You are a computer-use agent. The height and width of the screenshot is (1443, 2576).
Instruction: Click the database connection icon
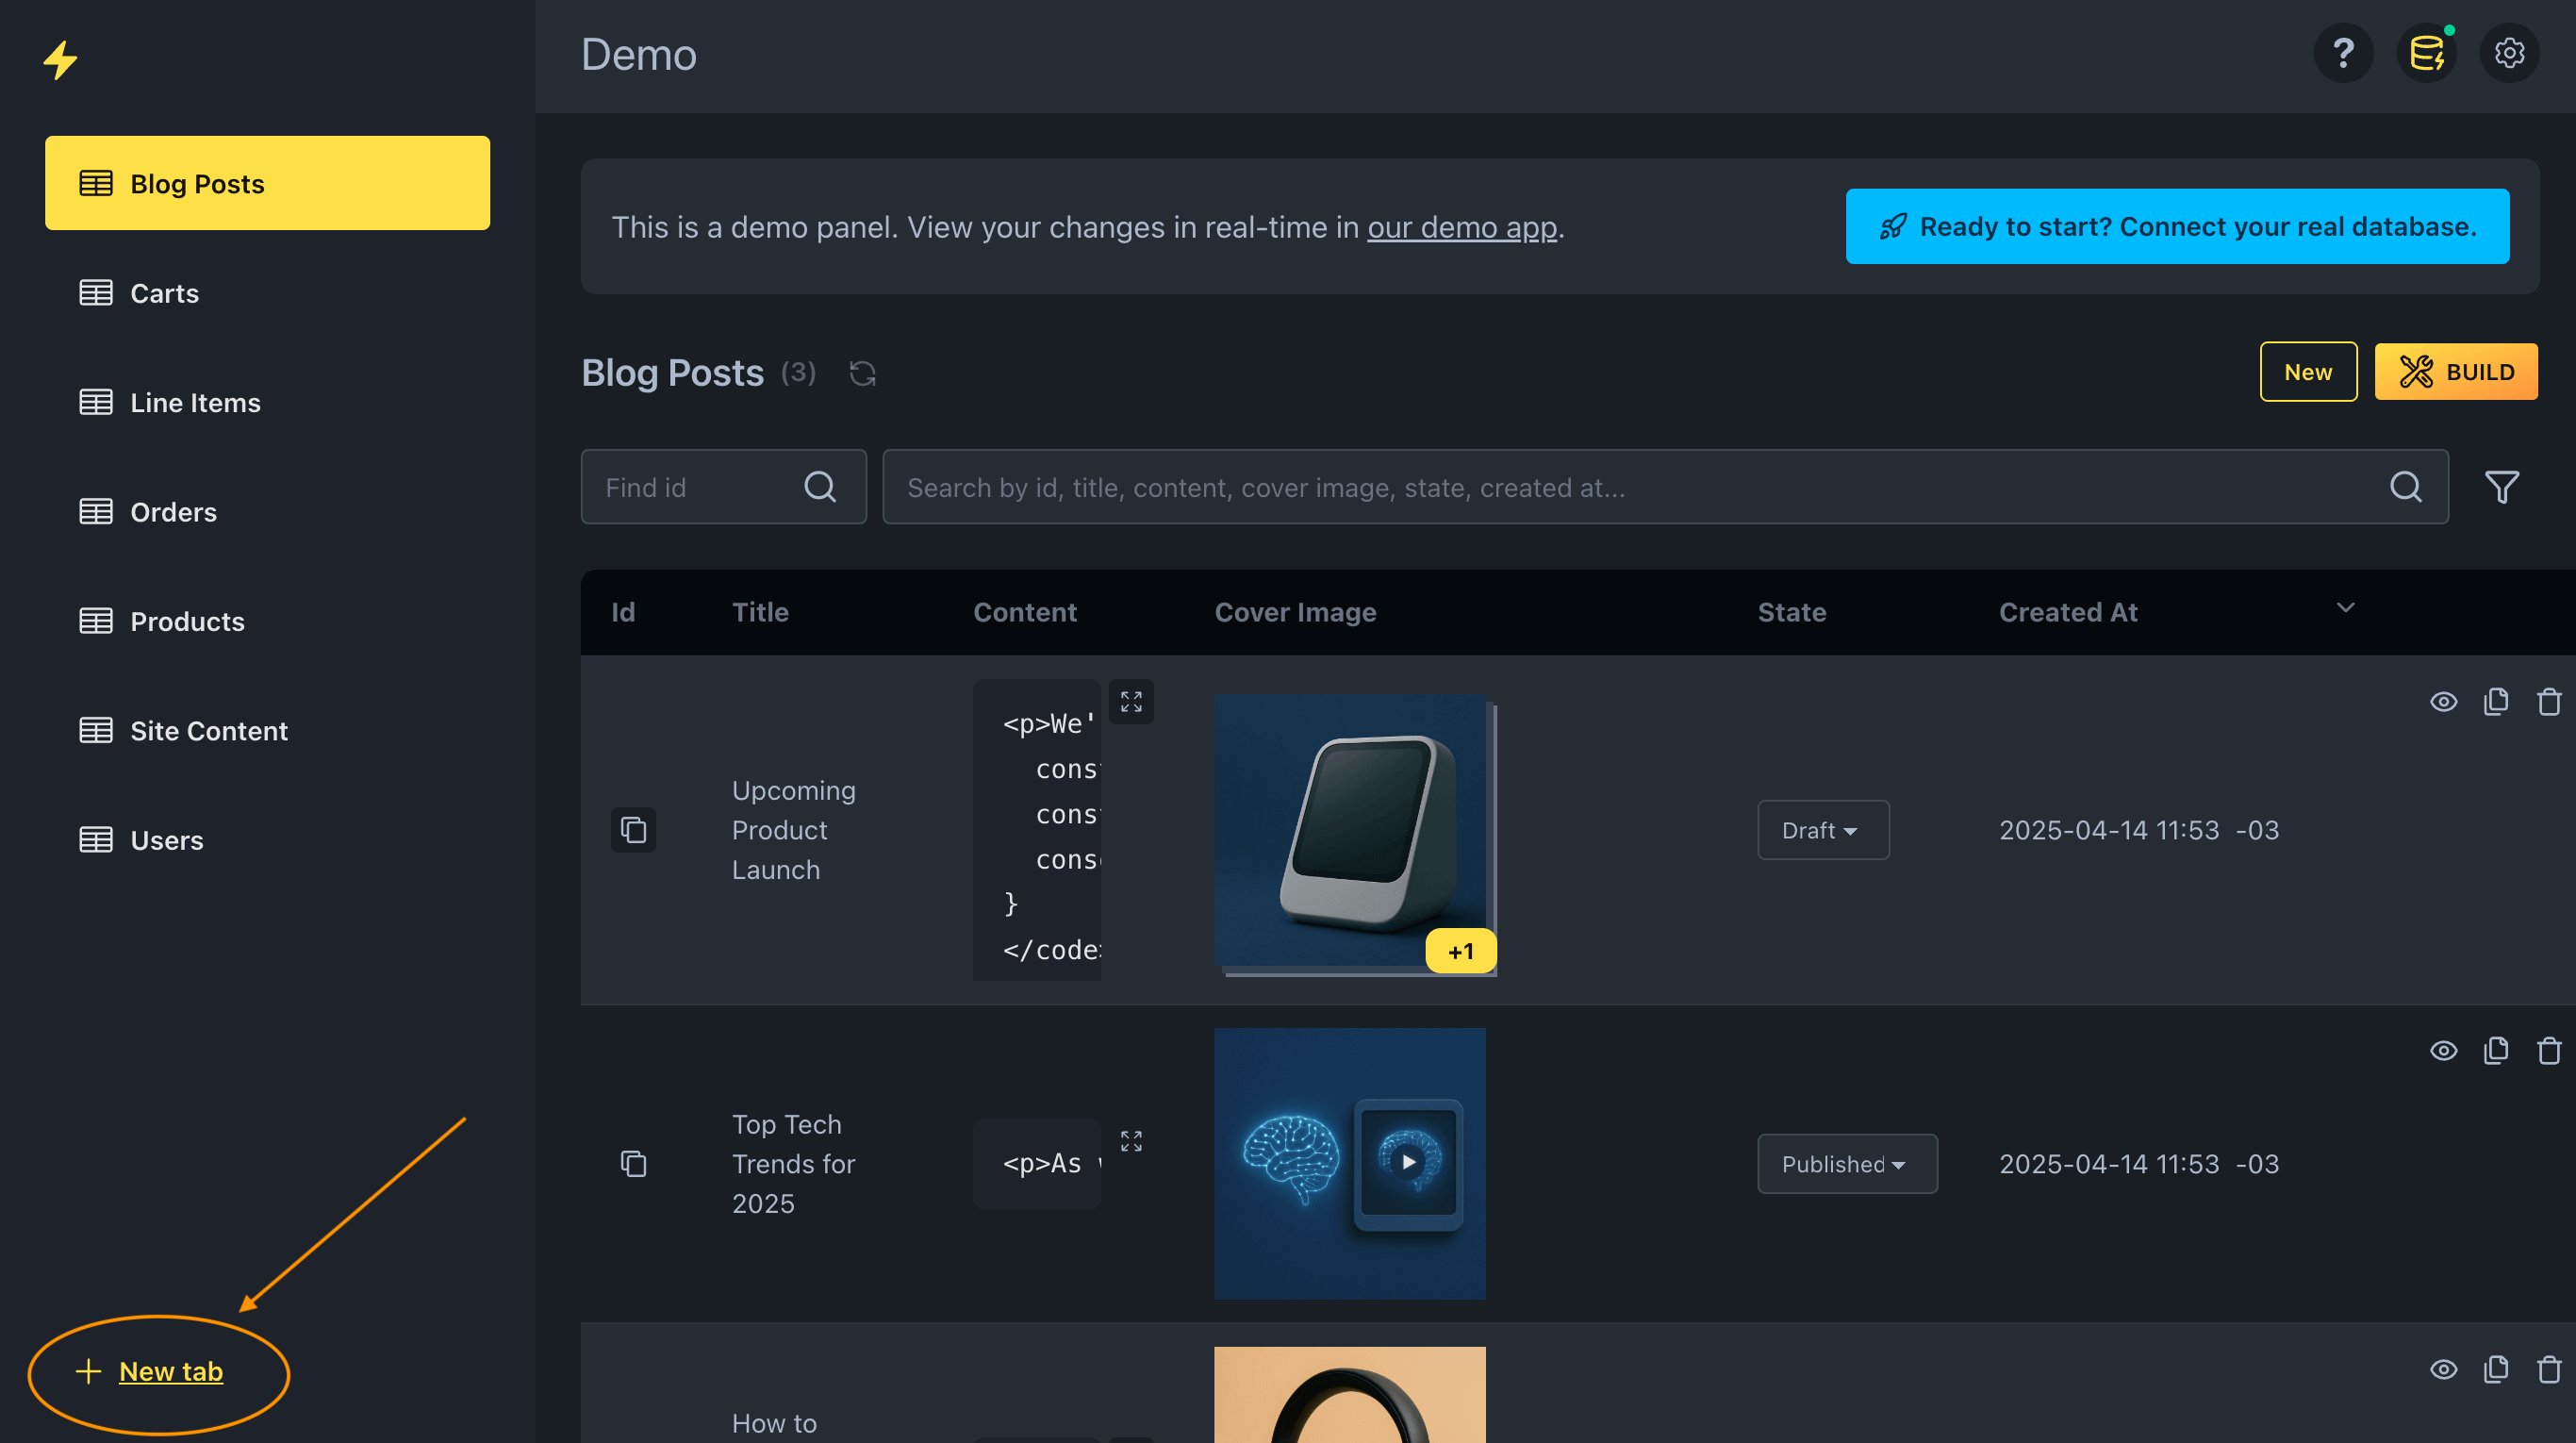[x=2426, y=53]
